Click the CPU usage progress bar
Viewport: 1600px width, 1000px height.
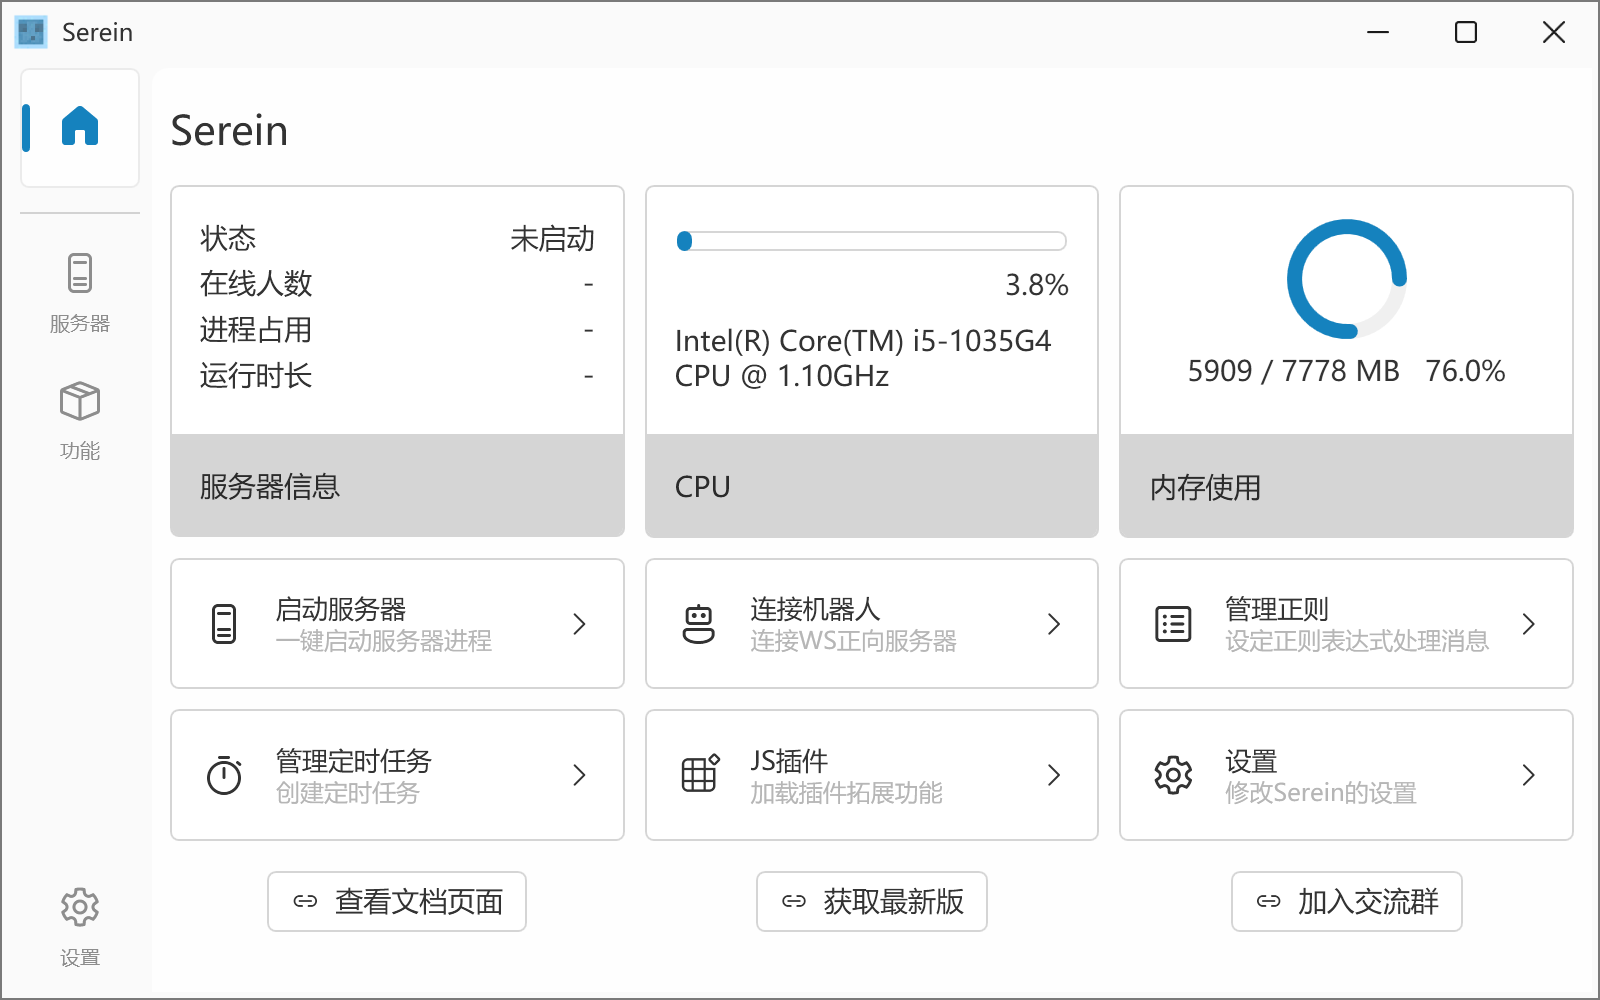[872, 241]
